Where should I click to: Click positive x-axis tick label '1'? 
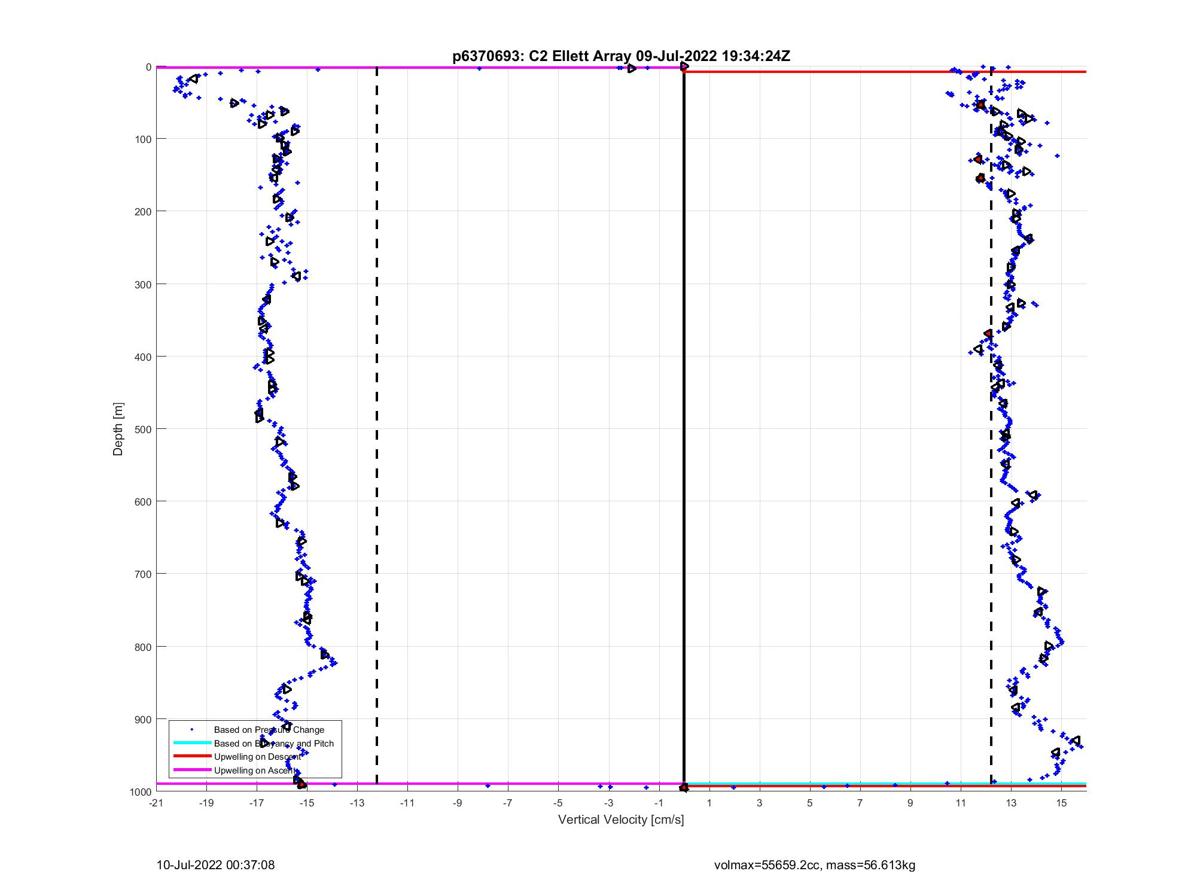click(709, 803)
